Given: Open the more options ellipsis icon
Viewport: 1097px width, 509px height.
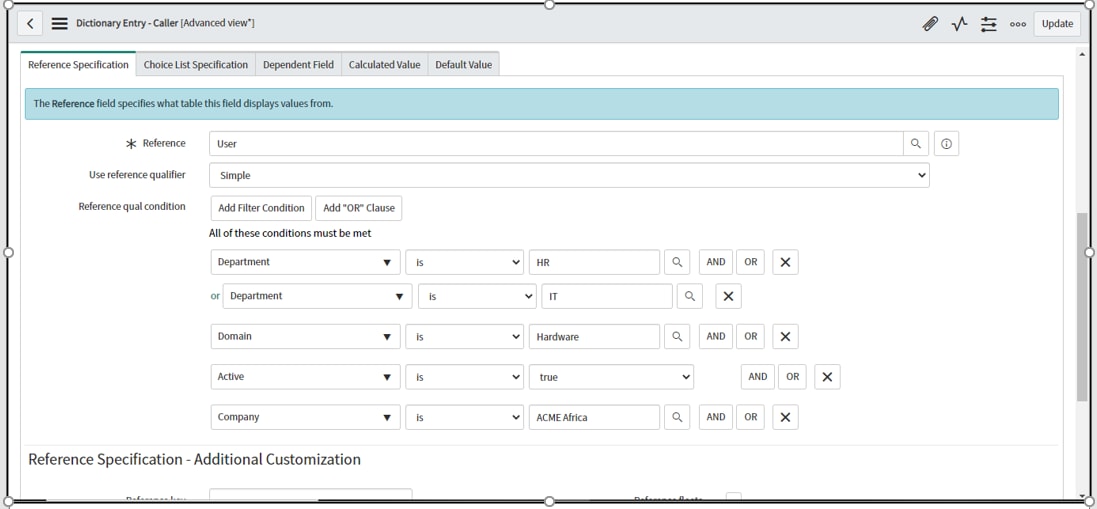Looking at the screenshot, I should click(x=1018, y=24).
